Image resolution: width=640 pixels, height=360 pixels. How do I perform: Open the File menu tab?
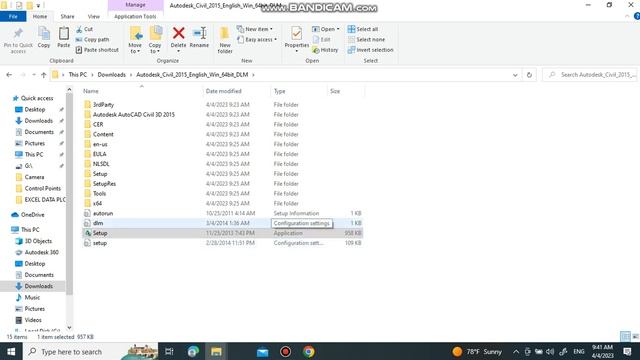point(13,16)
